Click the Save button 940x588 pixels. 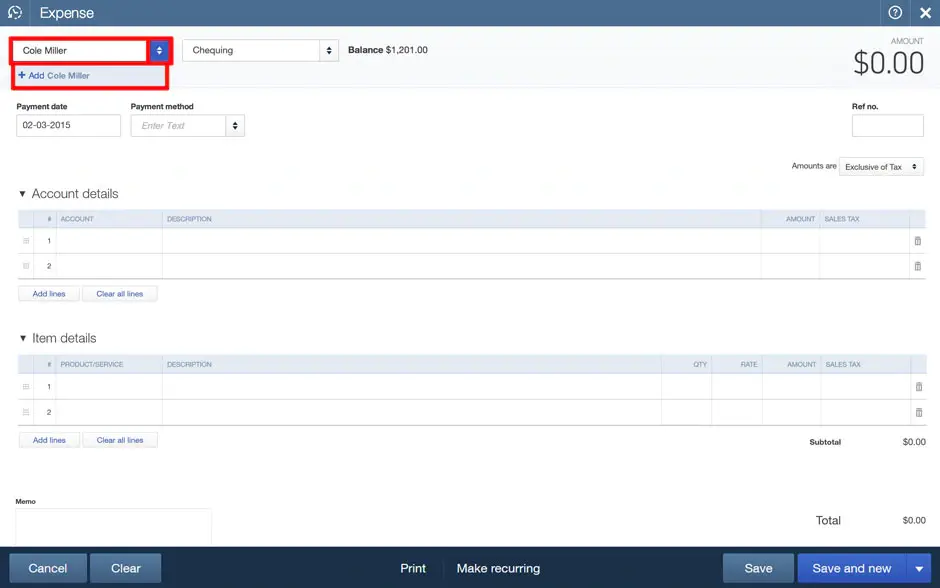[x=758, y=568]
